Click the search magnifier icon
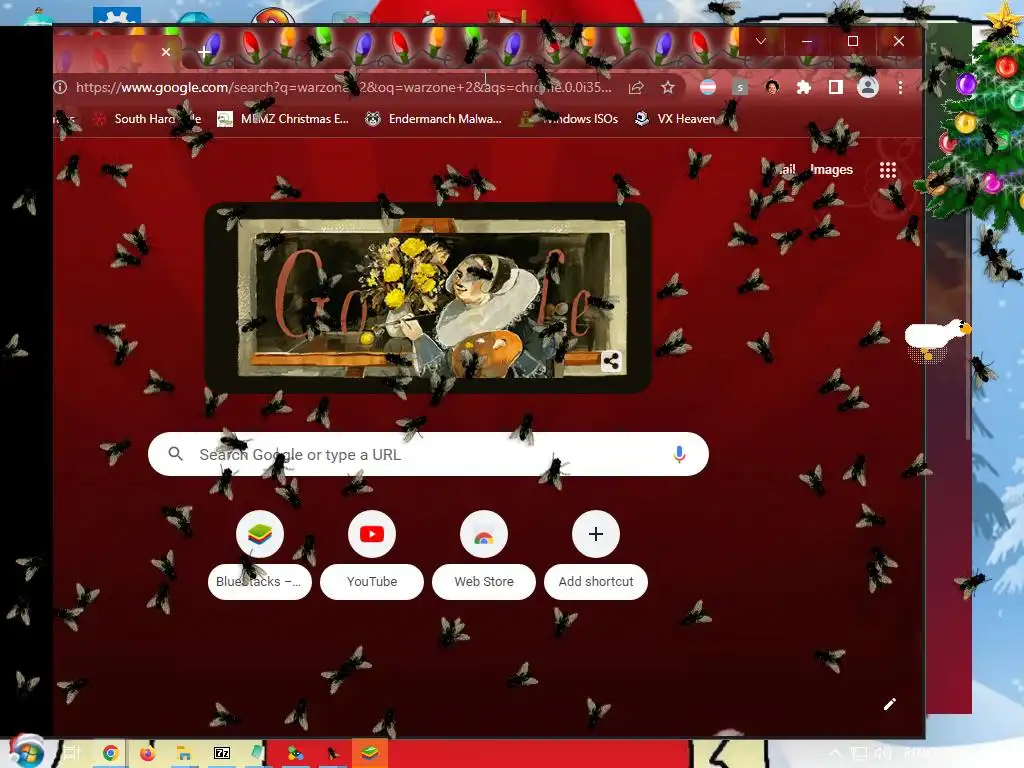Image resolution: width=1024 pixels, height=768 pixels. [175, 453]
